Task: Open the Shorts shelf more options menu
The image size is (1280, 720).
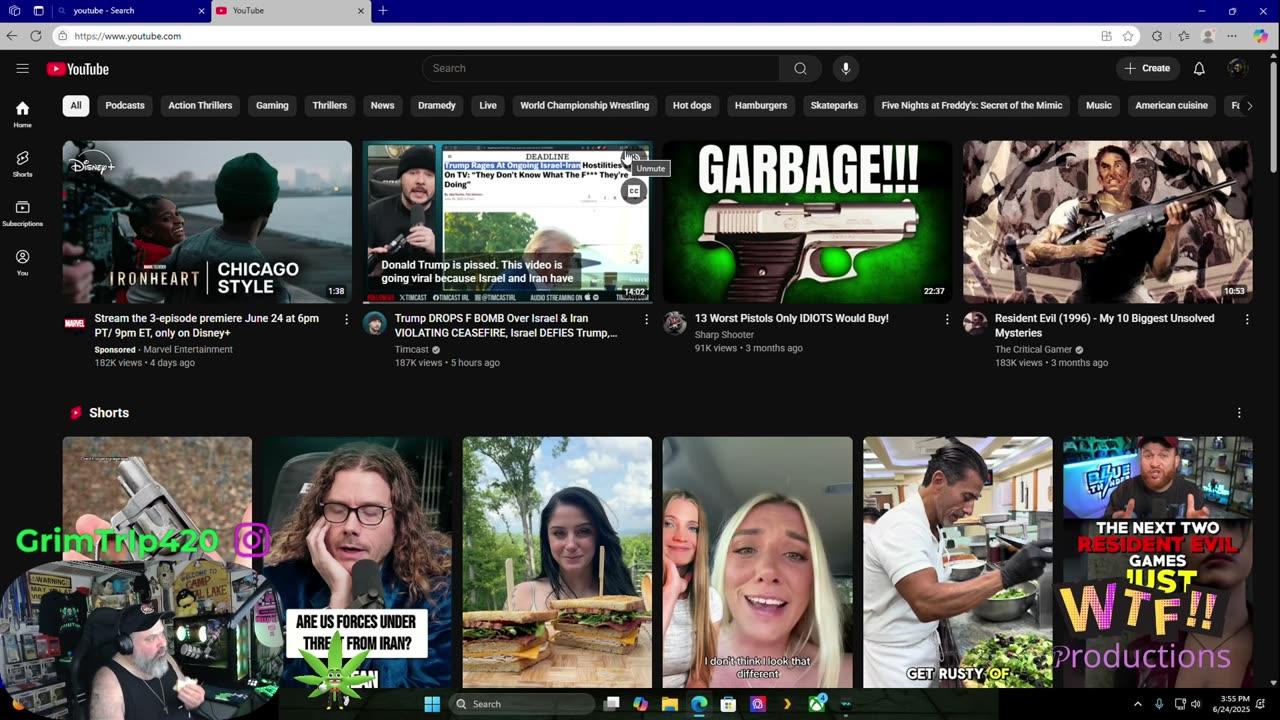Action: click(1239, 413)
